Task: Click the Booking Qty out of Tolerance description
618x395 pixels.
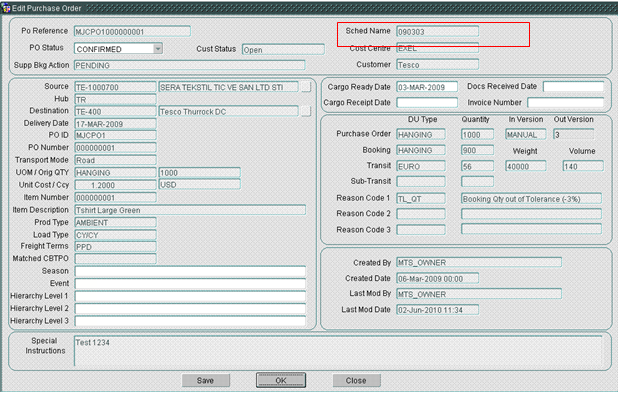Action: tap(531, 198)
